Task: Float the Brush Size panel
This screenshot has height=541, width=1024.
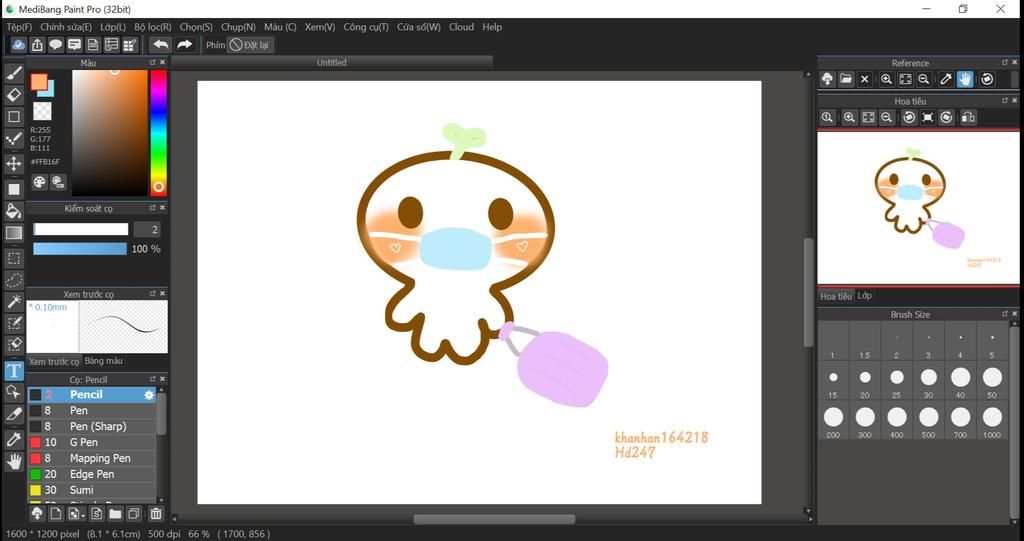Action: point(1005,314)
